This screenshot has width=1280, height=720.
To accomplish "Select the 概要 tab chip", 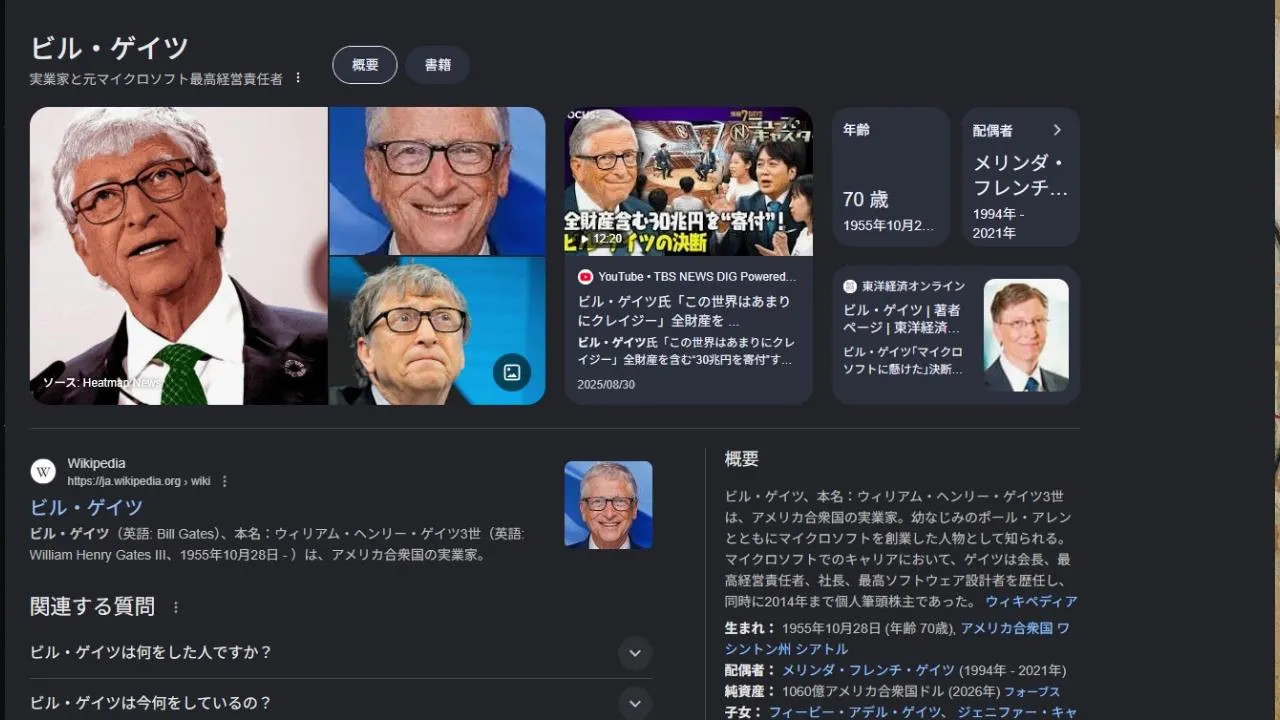I will click(365, 65).
